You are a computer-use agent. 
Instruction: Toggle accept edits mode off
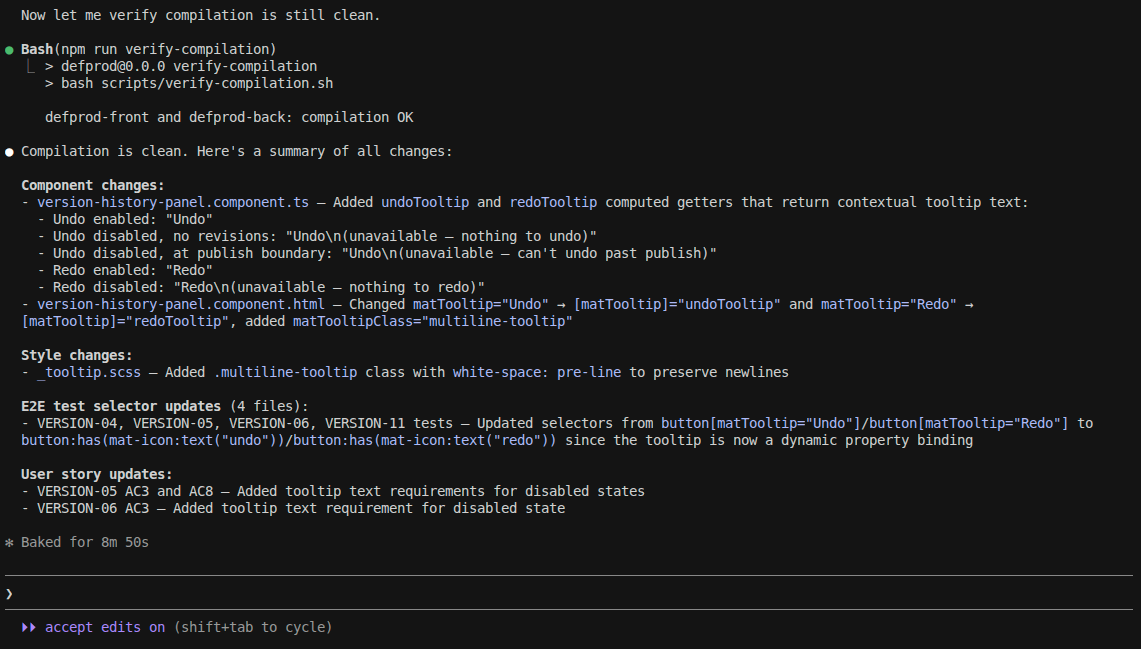point(103,627)
